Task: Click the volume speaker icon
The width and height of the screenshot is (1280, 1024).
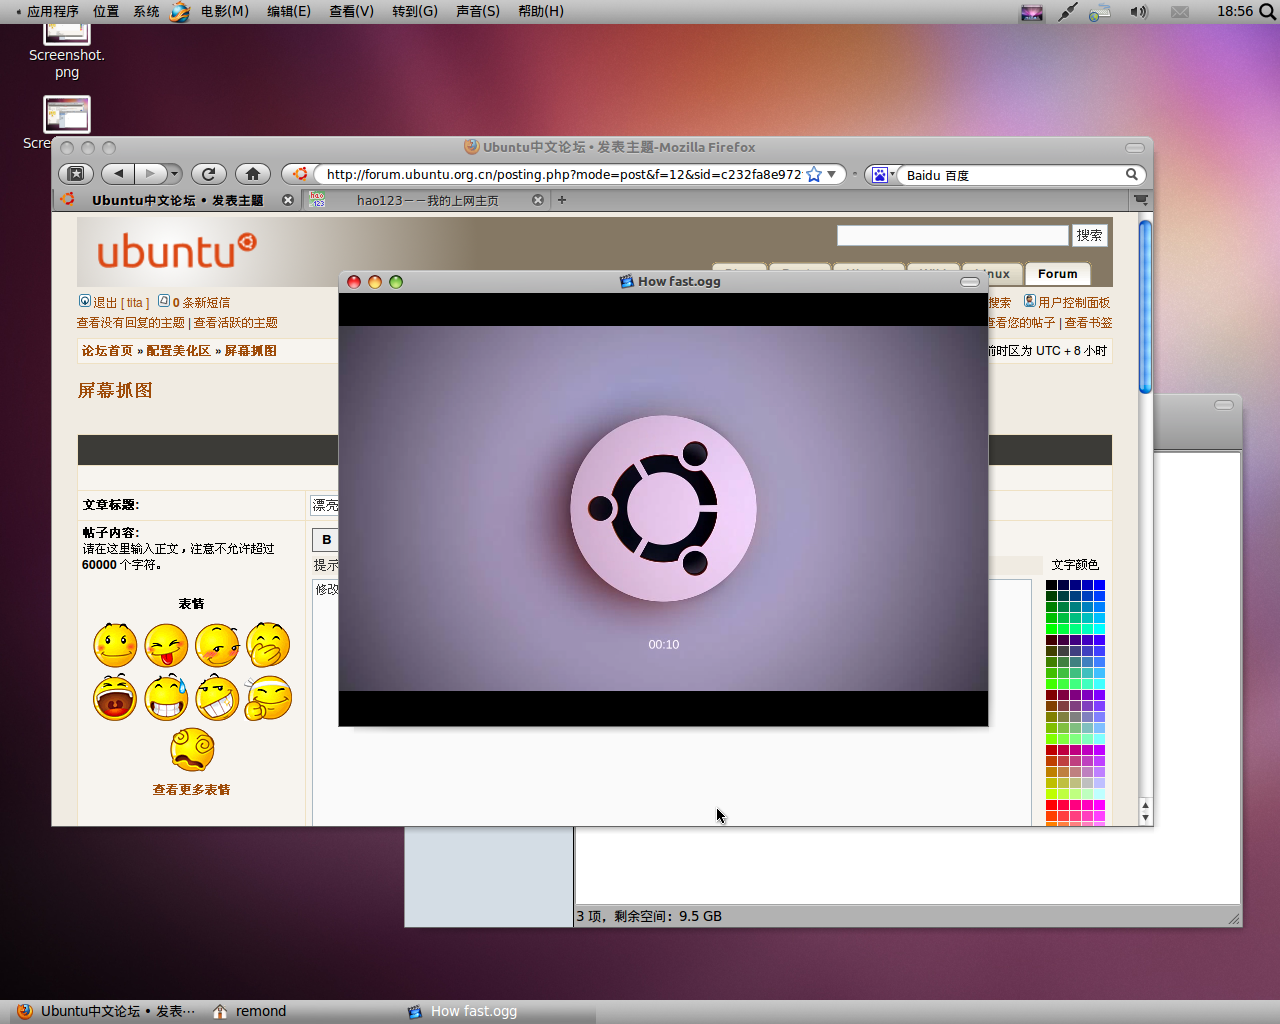Action: point(1139,12)
